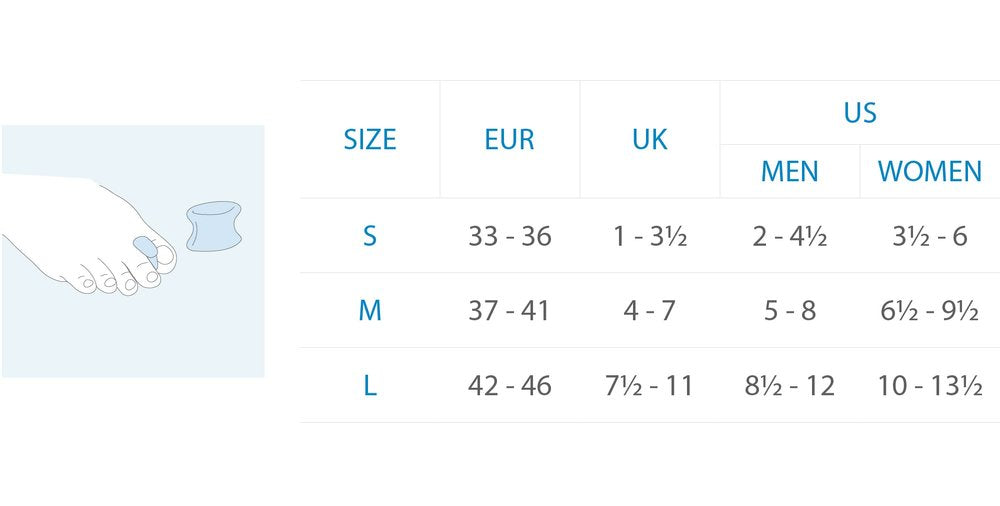Select size L row label
The width and height of the screenshot is (1000, 506).
(x=370, y=385)
